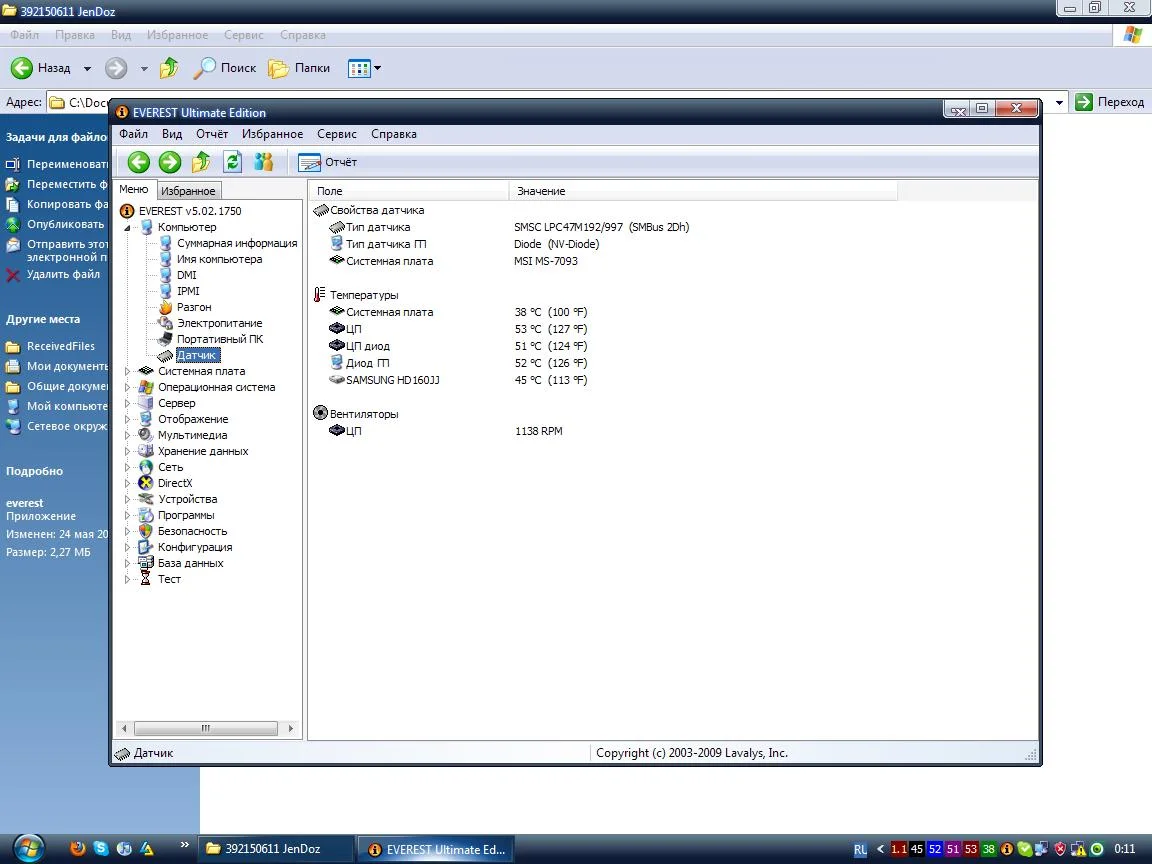Expand the Хранение данных tree node

click(x=127, y=451)
